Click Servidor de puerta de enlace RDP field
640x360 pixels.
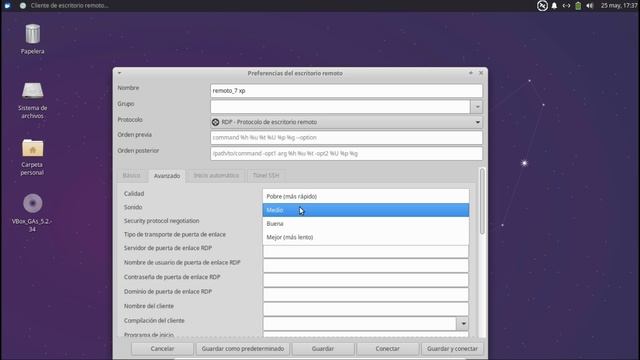(366, 251)
